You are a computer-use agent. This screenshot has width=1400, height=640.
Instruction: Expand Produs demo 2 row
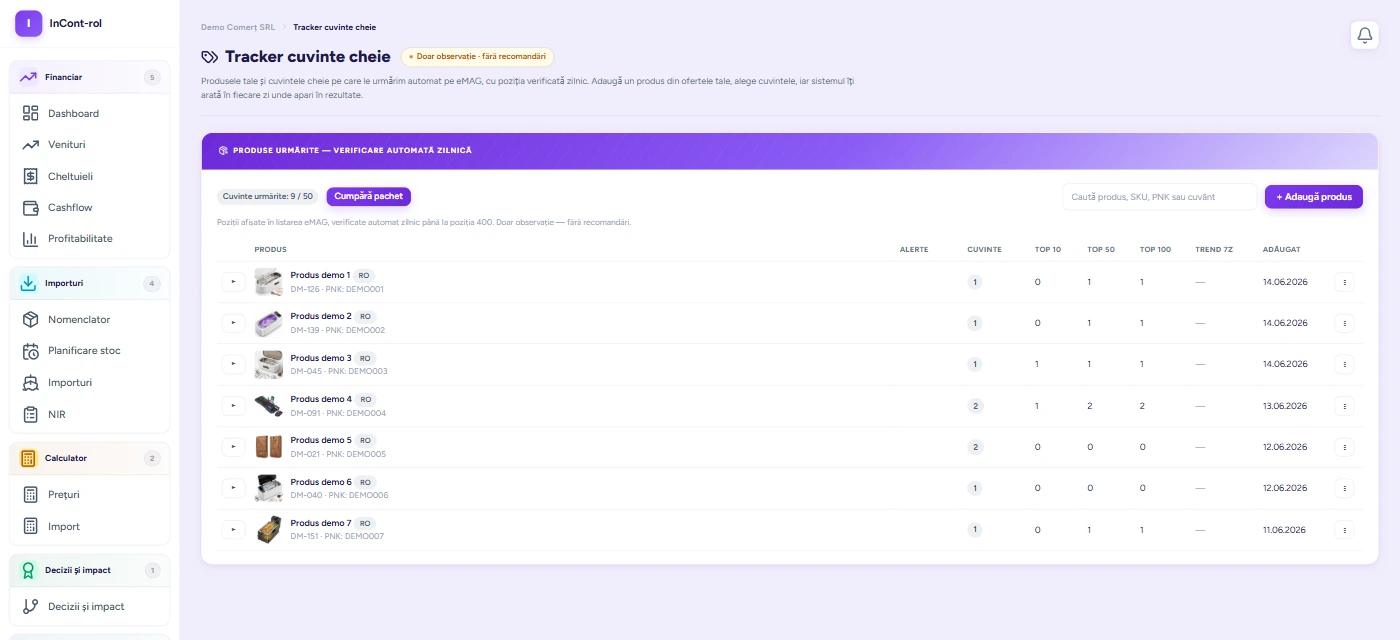tap(233, 323)
